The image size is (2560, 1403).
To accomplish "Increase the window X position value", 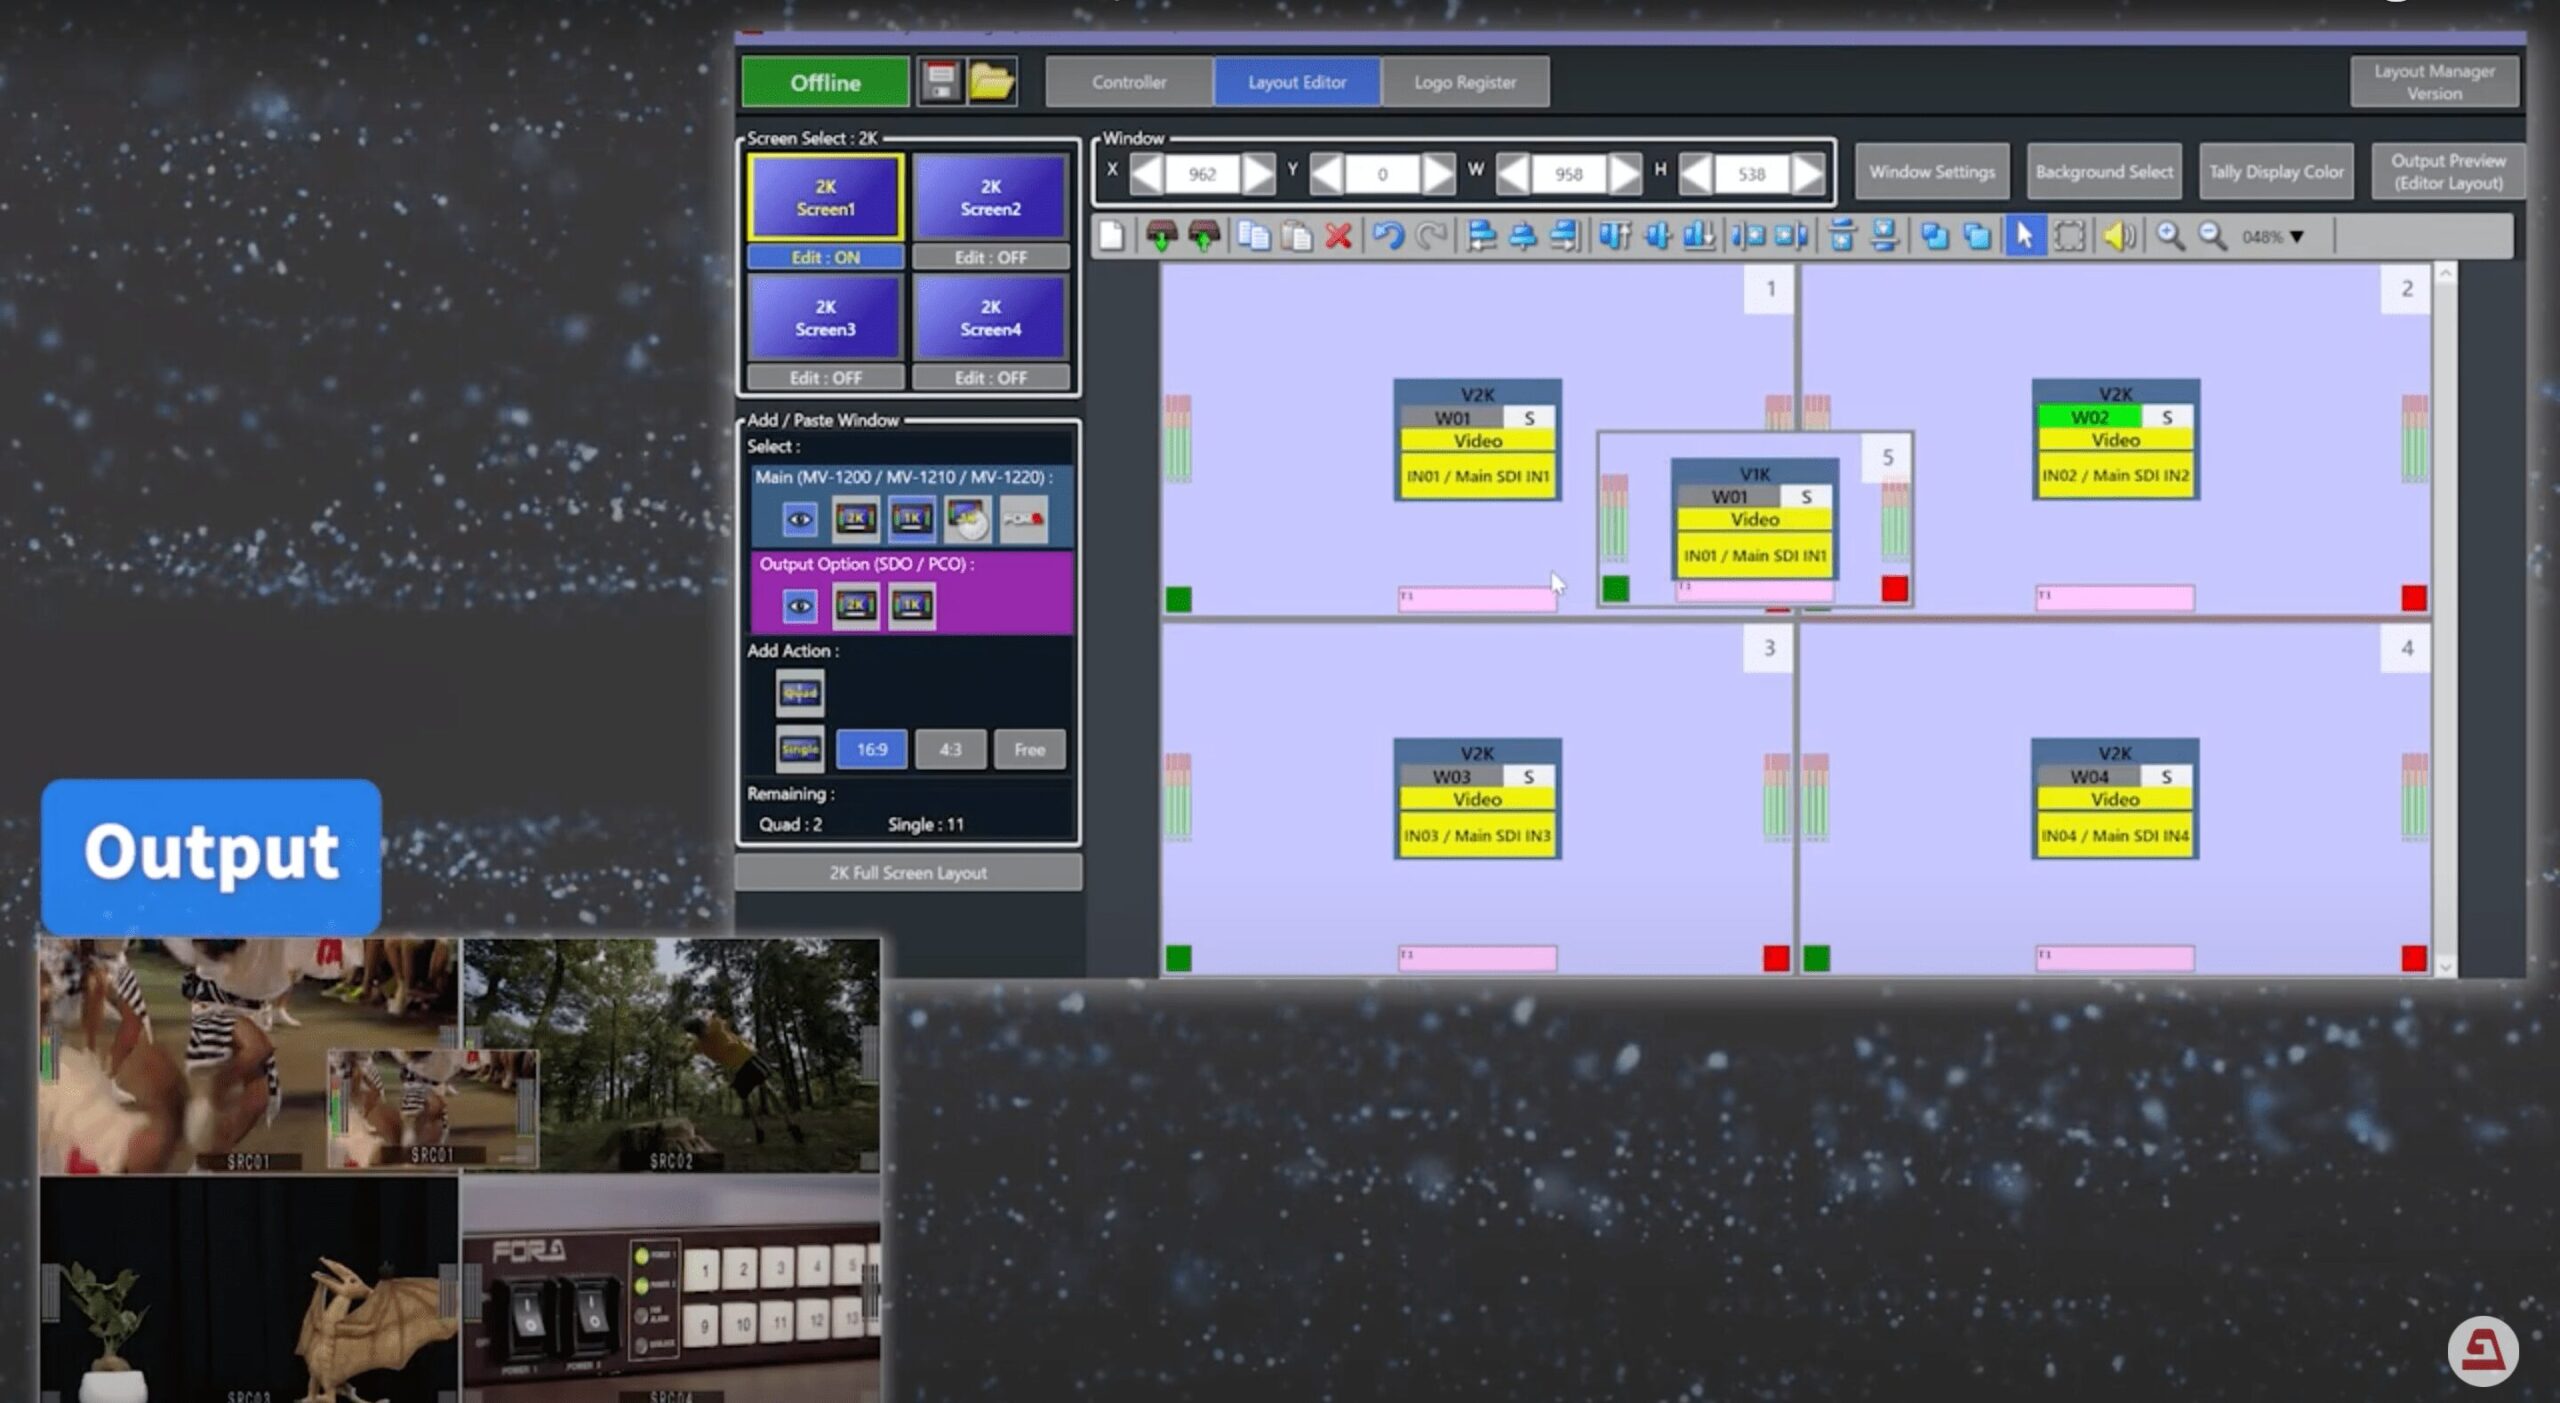I will click(1258, 174).
